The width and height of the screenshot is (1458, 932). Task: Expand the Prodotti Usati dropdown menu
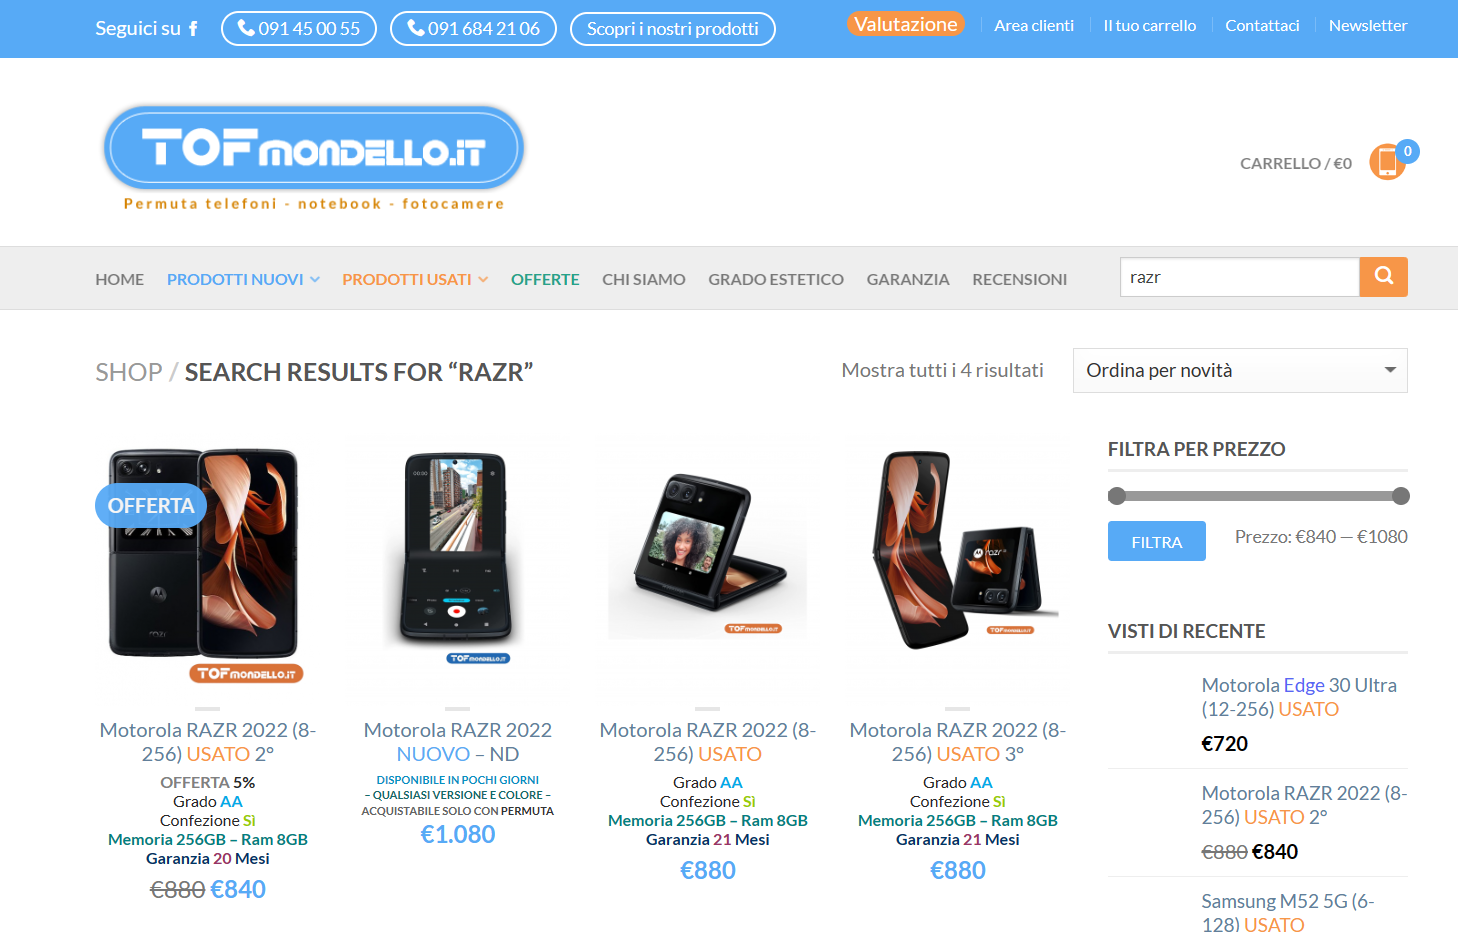[x=415, y=279]
